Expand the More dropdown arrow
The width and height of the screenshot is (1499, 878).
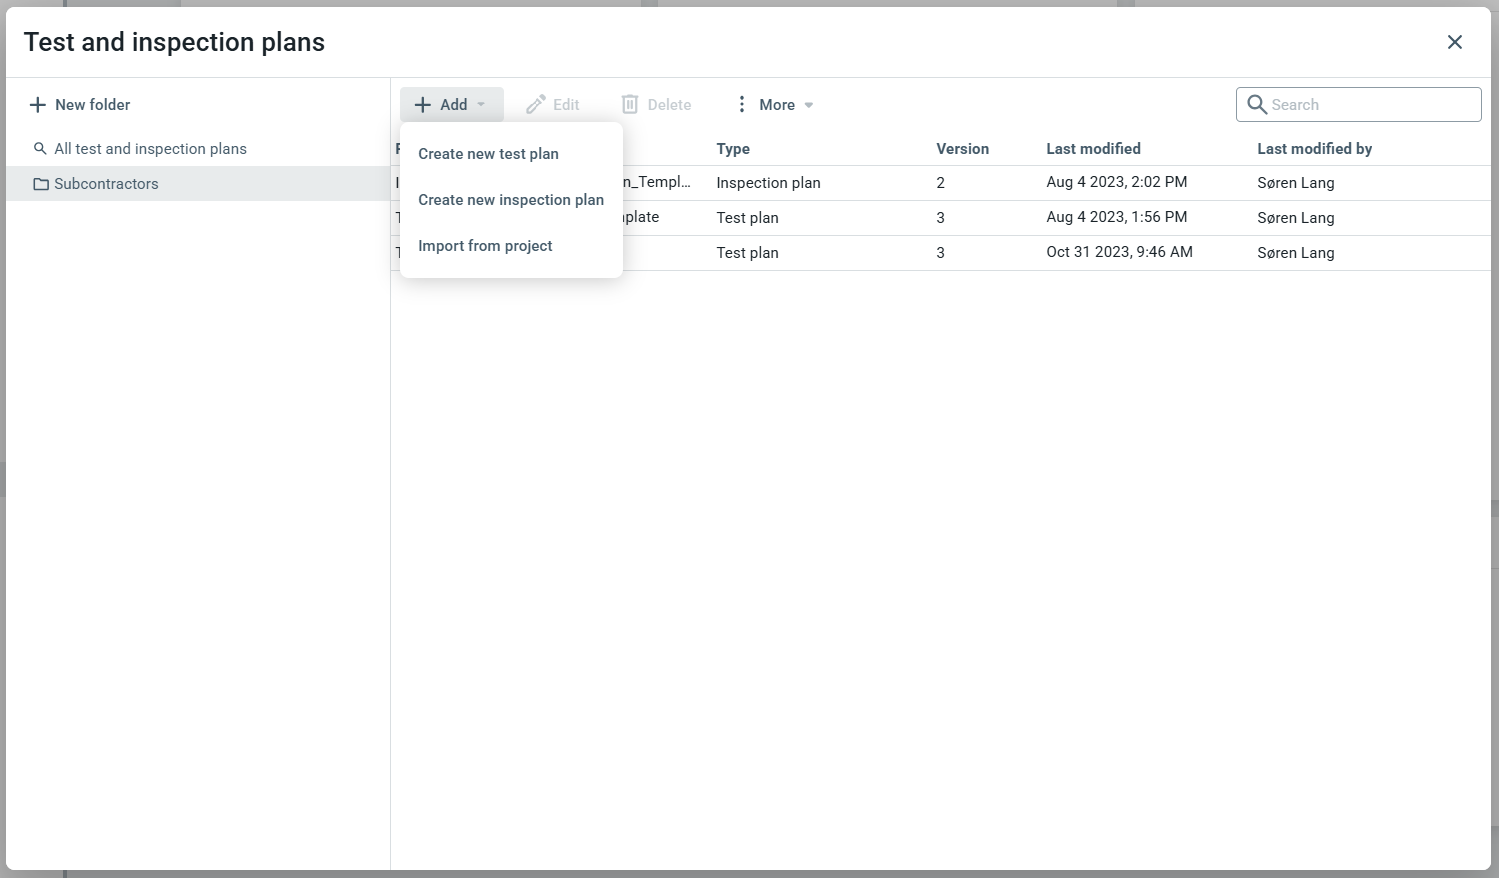(x=809, y=105)
